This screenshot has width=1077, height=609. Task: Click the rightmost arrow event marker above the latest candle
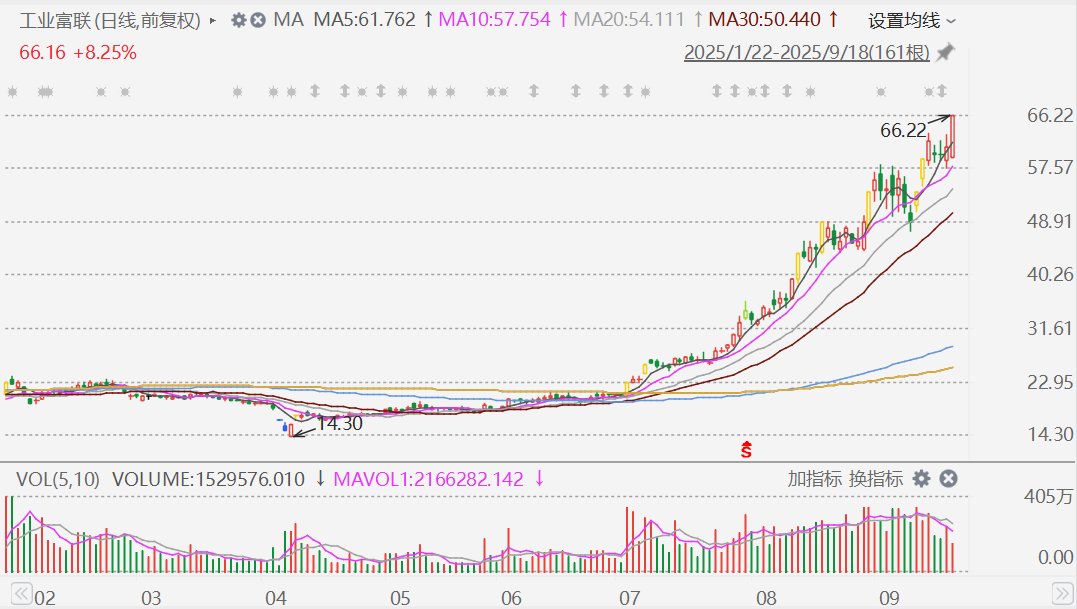click(x=942, y=91)
